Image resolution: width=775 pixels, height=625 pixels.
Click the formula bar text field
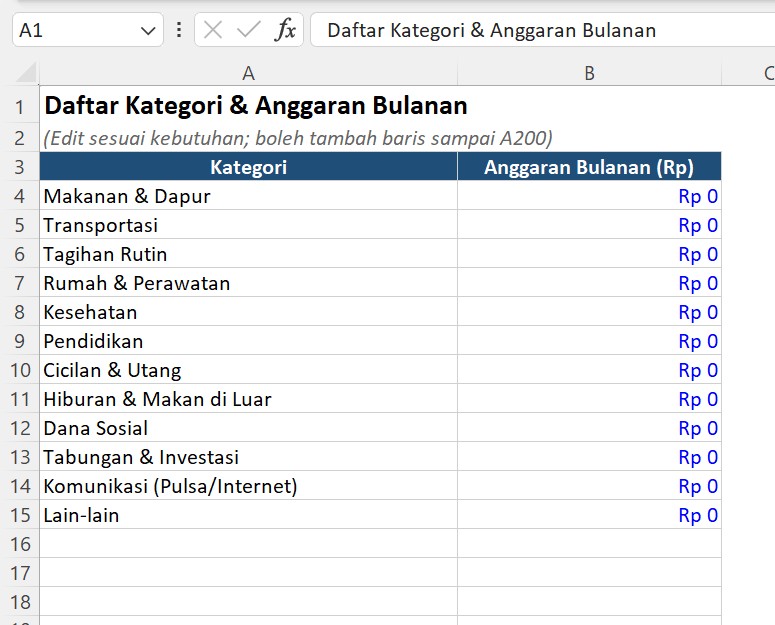click(x=540, y=30)
